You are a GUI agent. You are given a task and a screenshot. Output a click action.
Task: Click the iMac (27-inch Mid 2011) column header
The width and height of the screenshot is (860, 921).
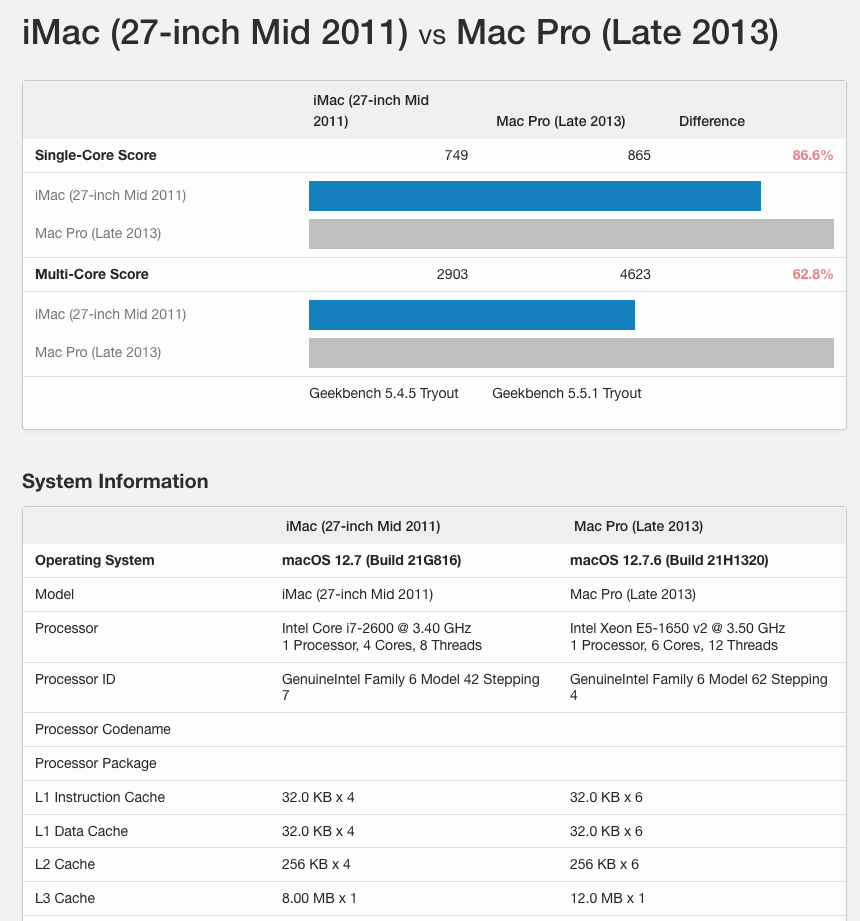[371, 110]
